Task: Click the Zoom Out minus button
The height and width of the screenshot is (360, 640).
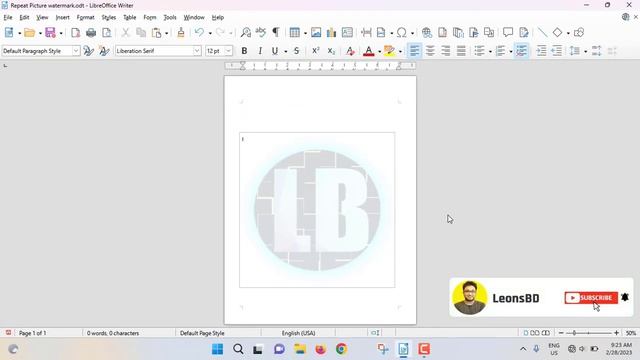Action: pos(561,333)
